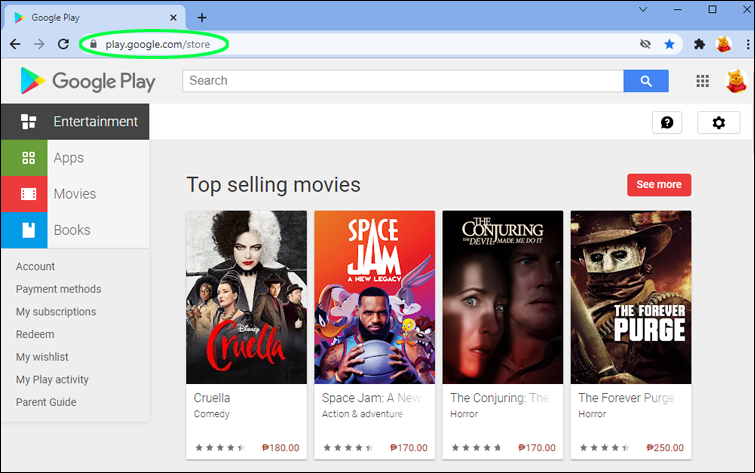Screen dimensions: 755x473
Task: Click inside the Search input field
Action: pos(403,81)
